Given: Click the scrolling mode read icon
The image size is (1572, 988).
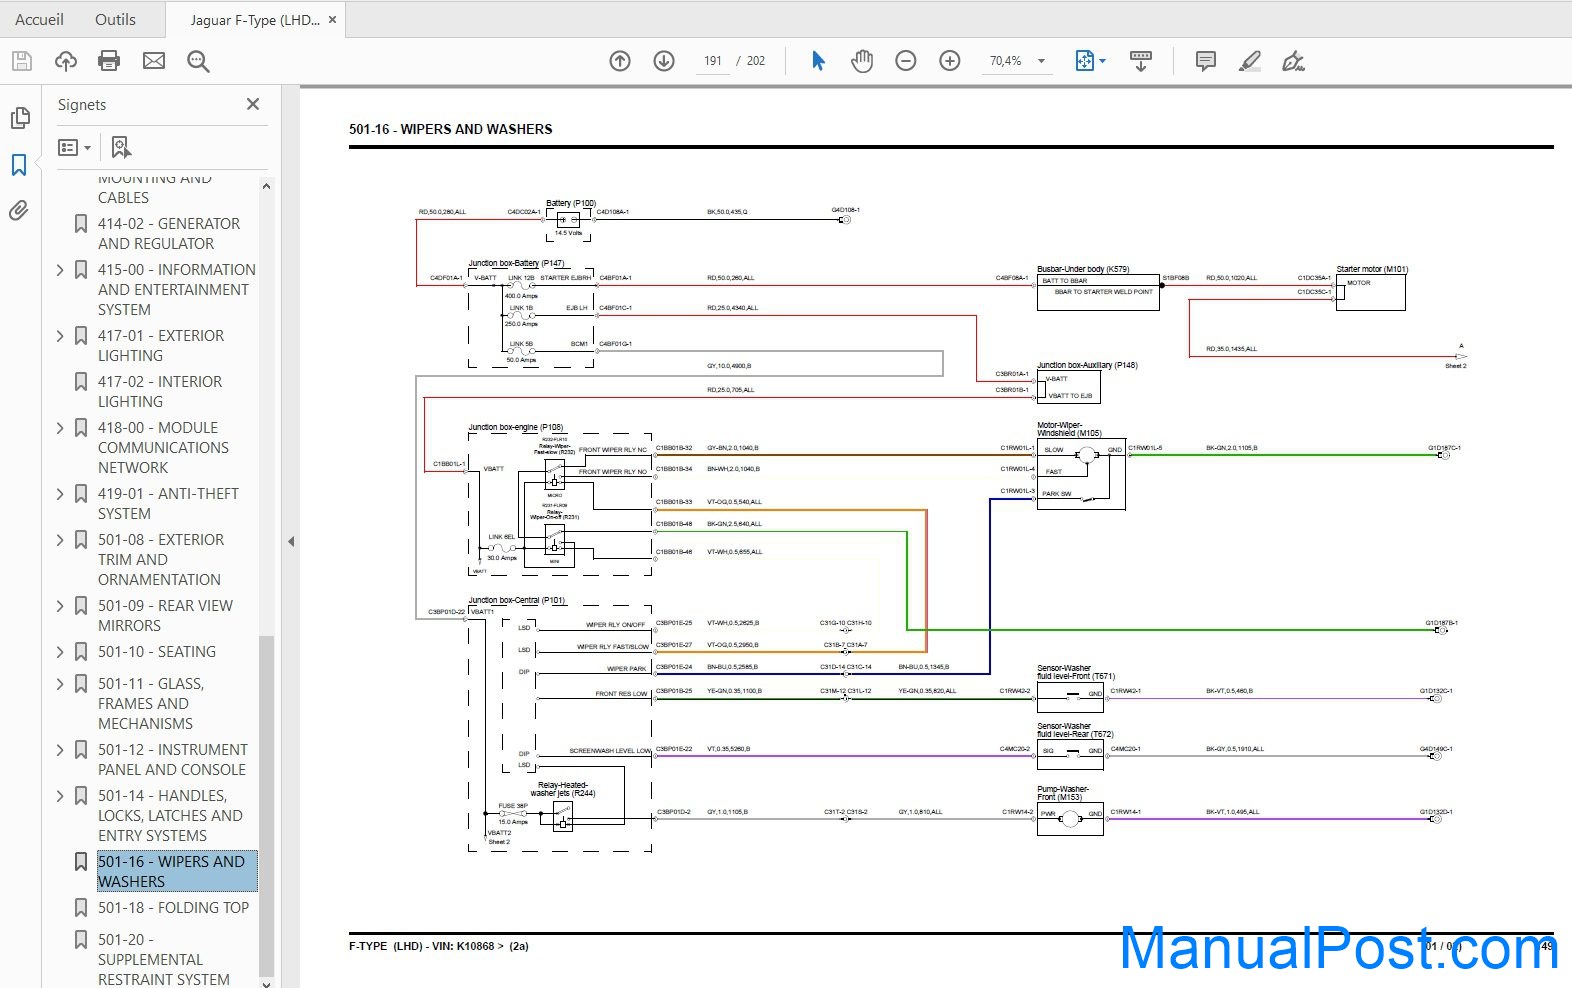Looking at the screenshot, I should click(1140, 61).
